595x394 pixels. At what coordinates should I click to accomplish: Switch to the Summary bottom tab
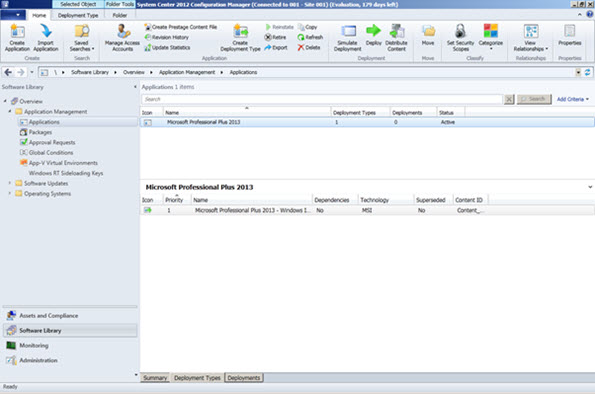click(x=155, y=378)
